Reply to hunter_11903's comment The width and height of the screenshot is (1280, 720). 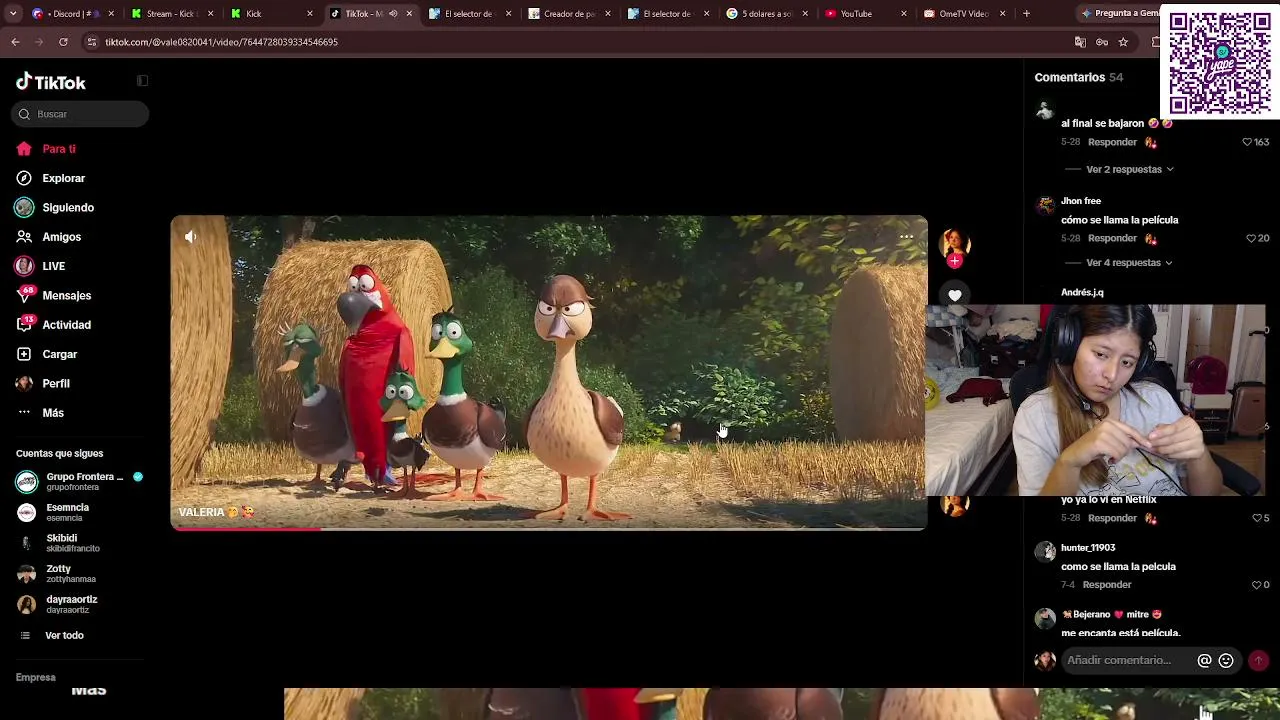[1106, 585]
